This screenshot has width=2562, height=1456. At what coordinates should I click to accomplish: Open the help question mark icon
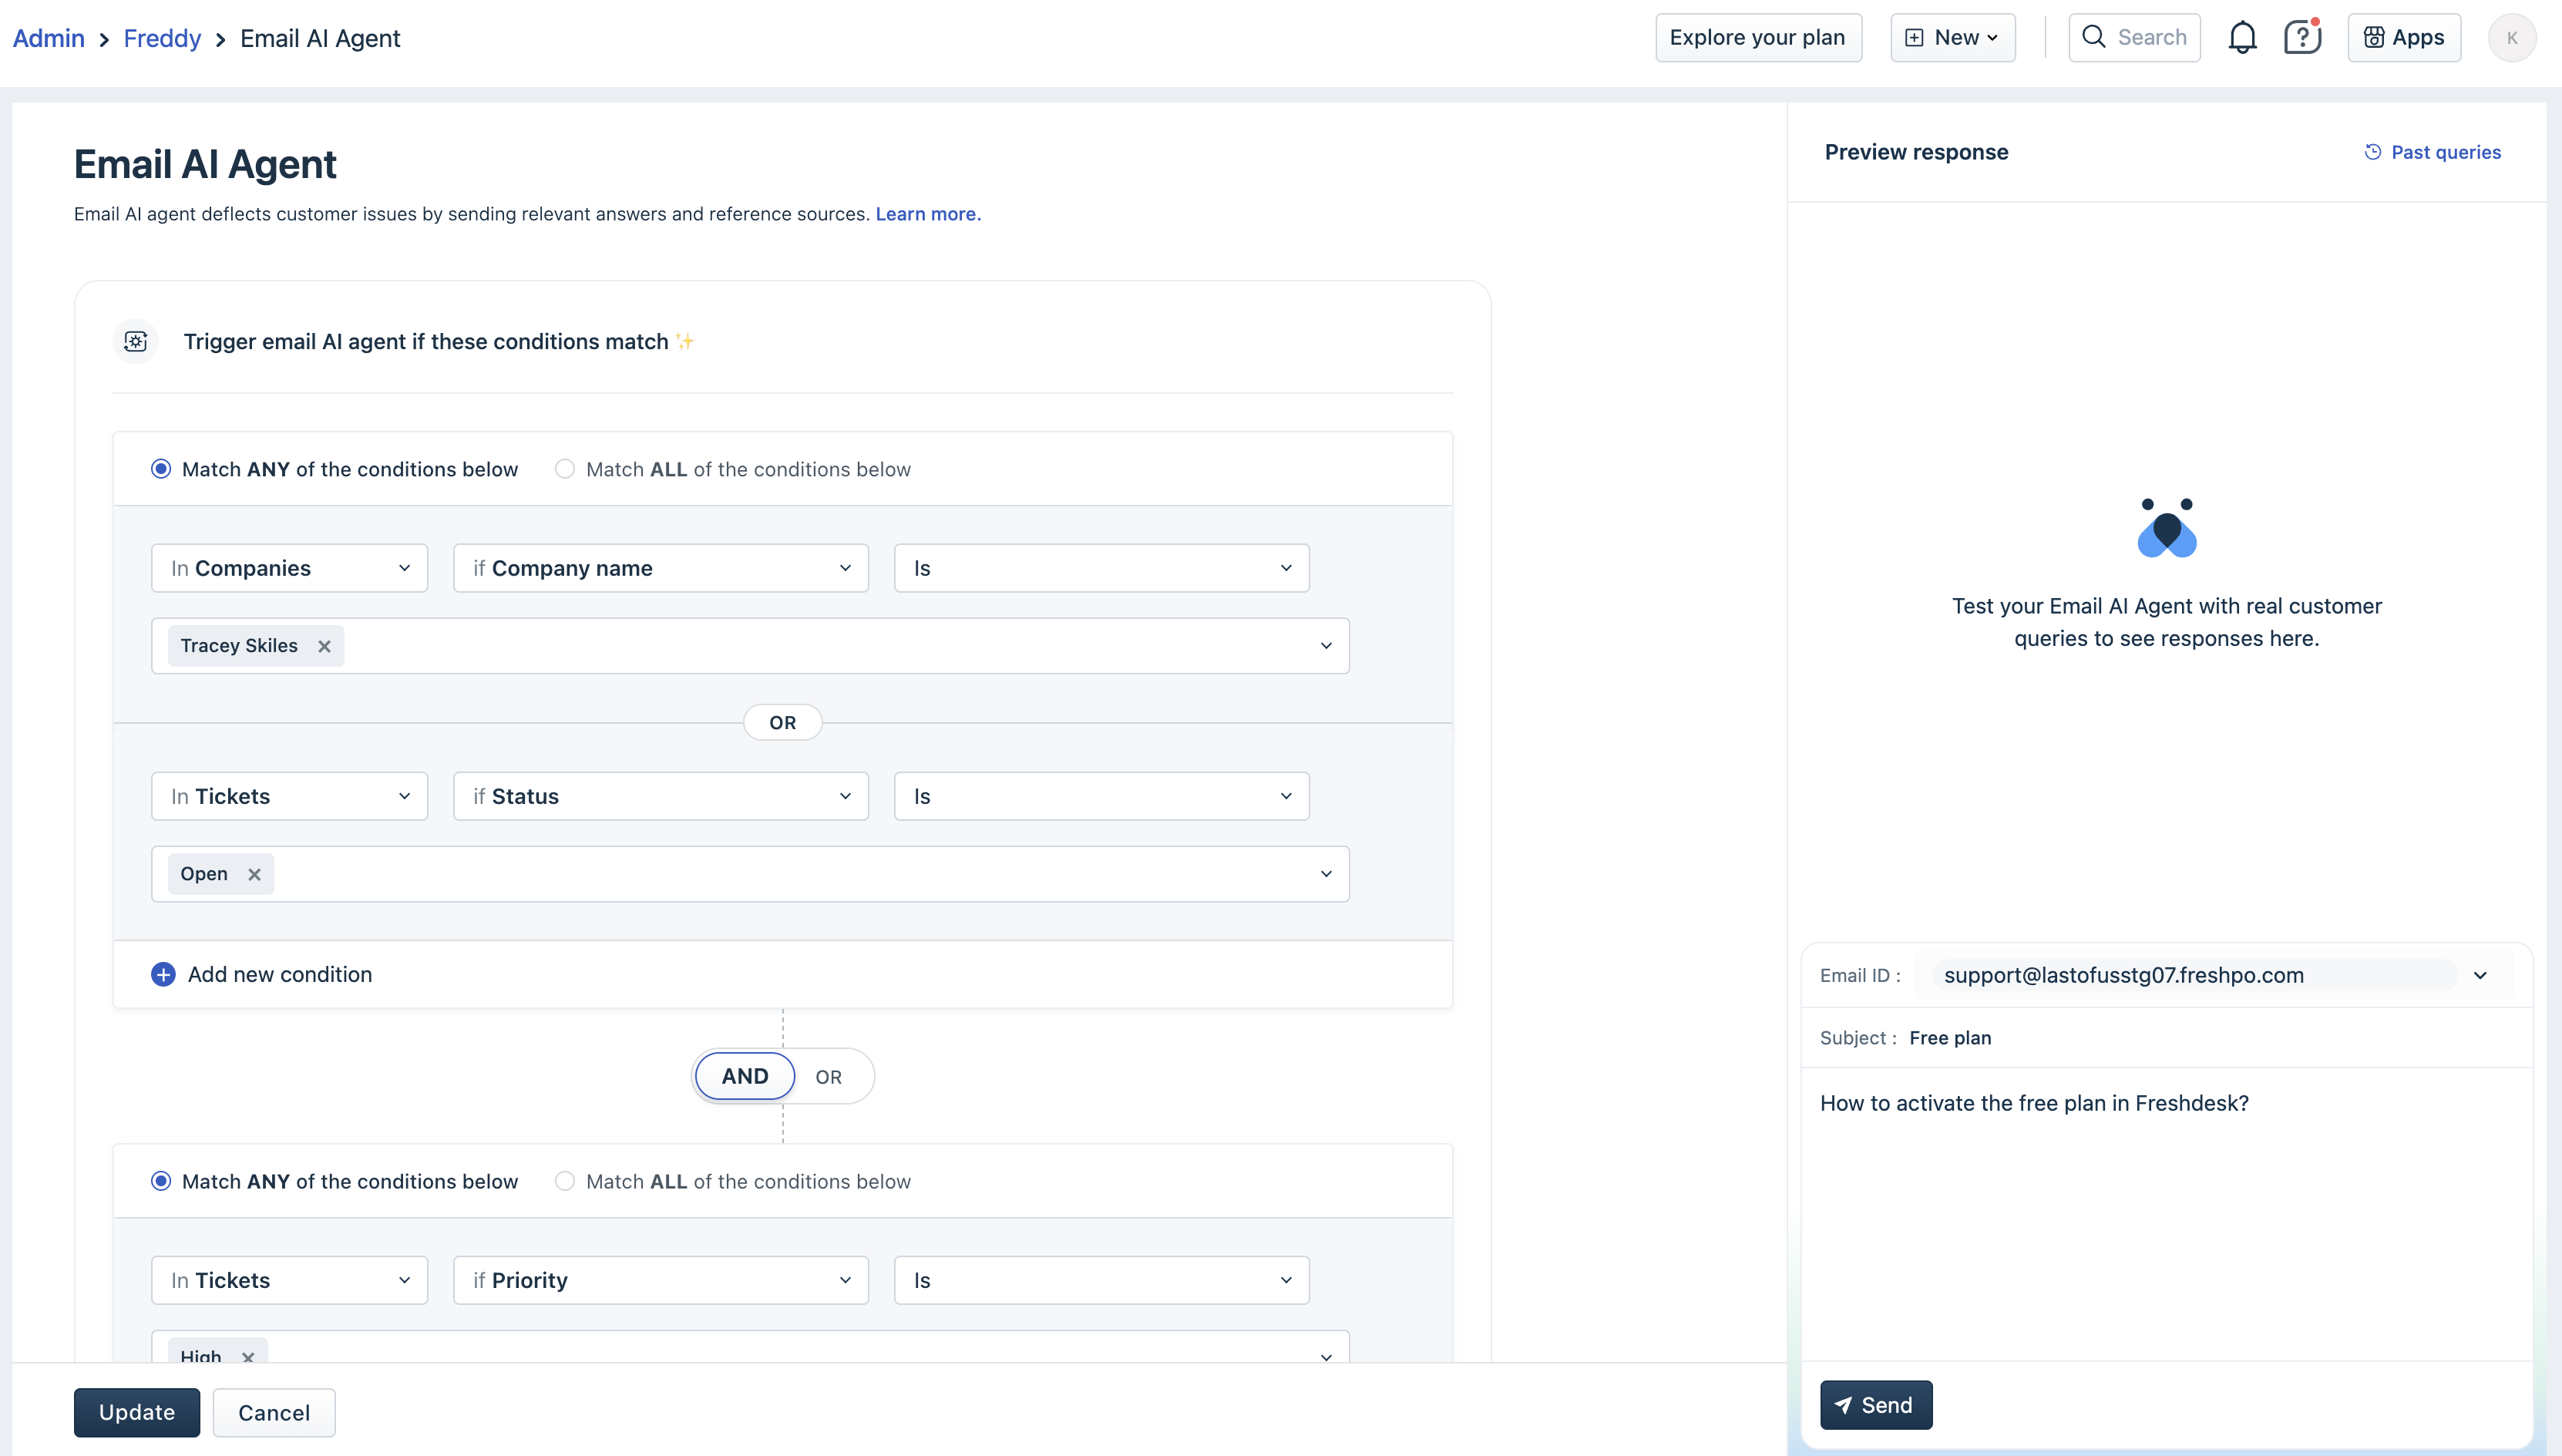pyautogui.click(x=2301, y=38)
